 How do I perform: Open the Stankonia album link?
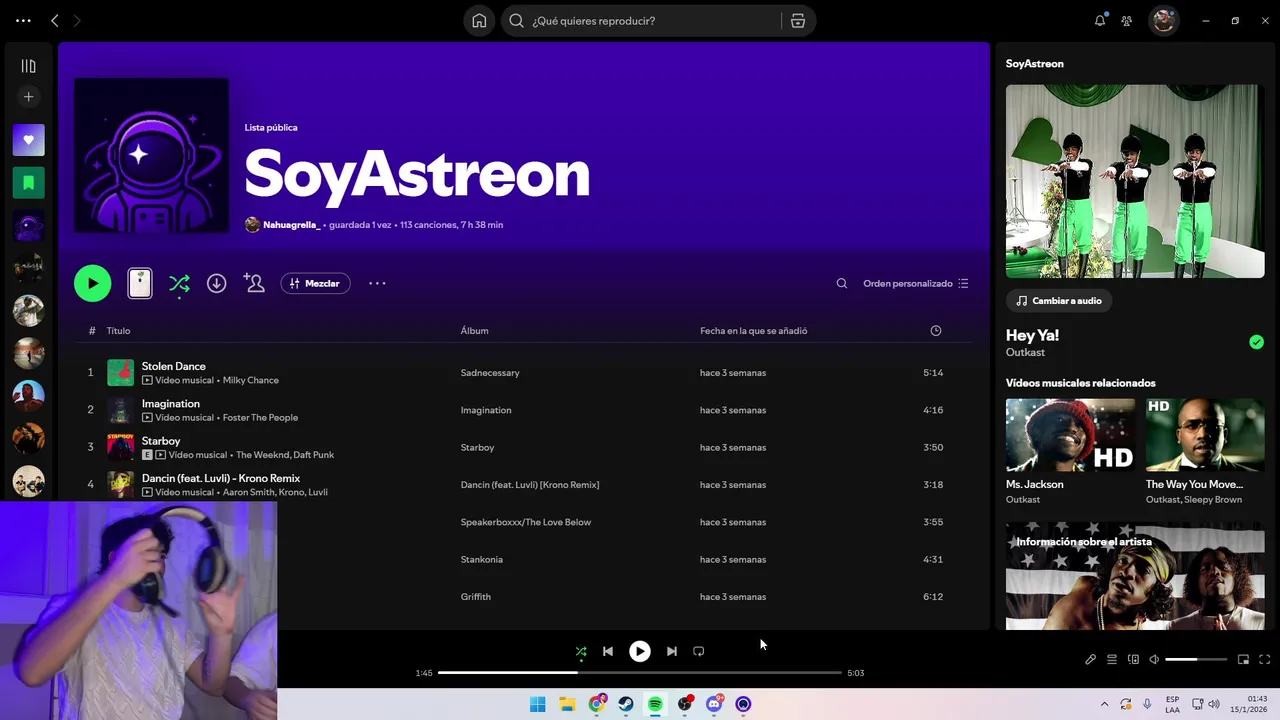pos(481,560)
